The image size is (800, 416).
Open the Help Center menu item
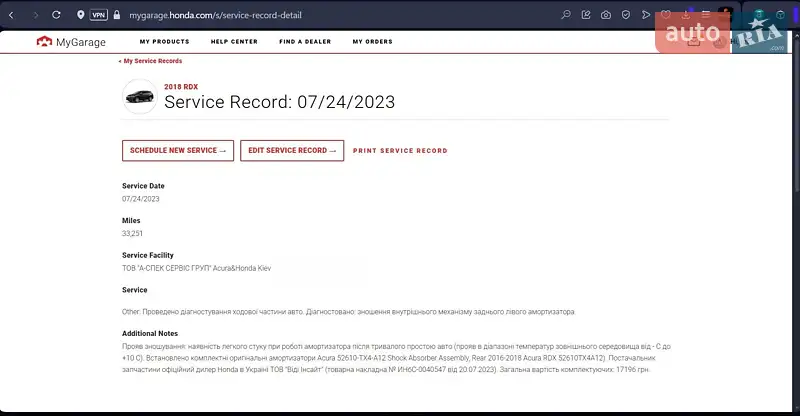[234, 42]
